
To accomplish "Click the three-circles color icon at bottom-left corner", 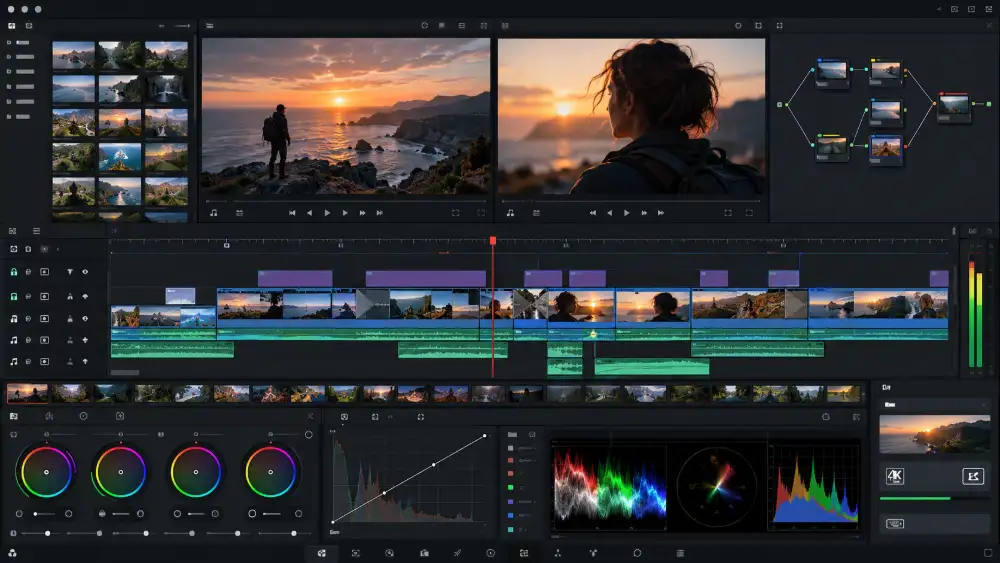I will pyautogui.click(x=12, y=553).
